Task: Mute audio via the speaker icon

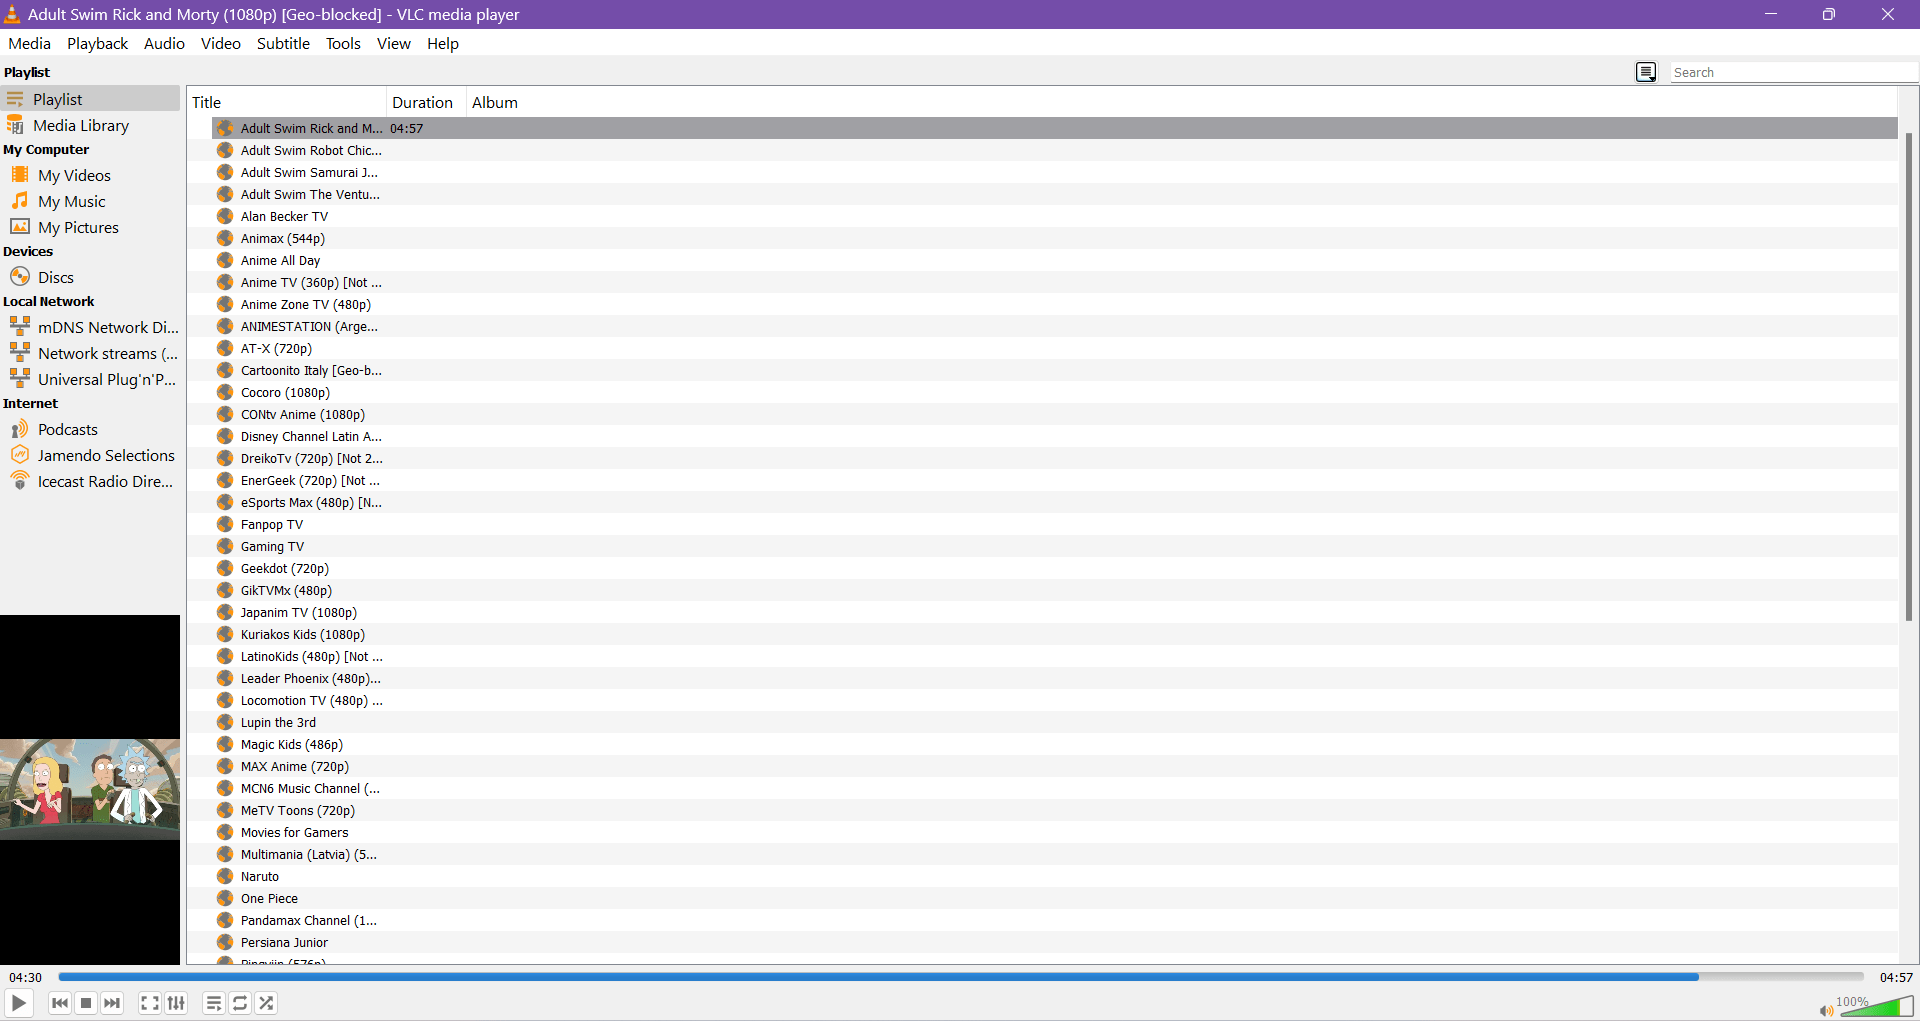Action: tap(1827, 1010)
